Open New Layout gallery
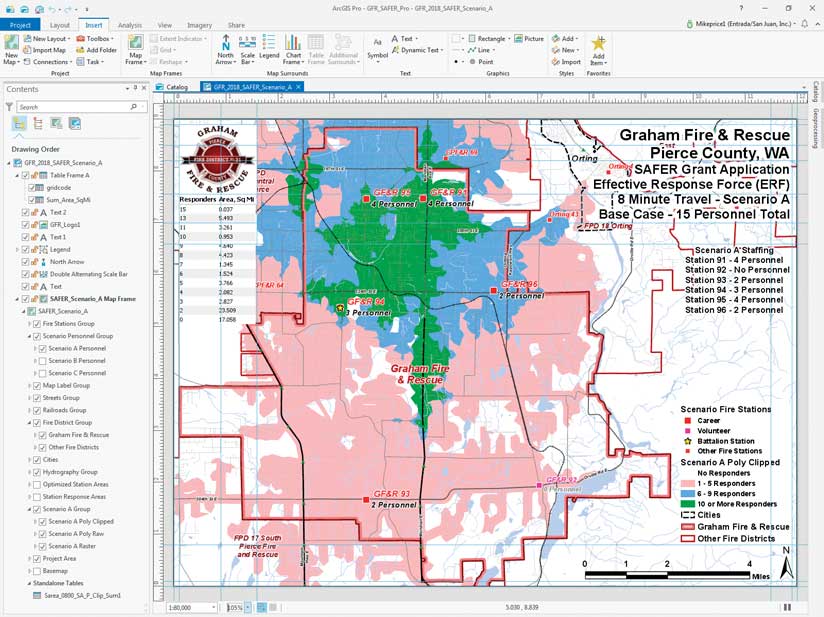 click(x=47, y=39)
